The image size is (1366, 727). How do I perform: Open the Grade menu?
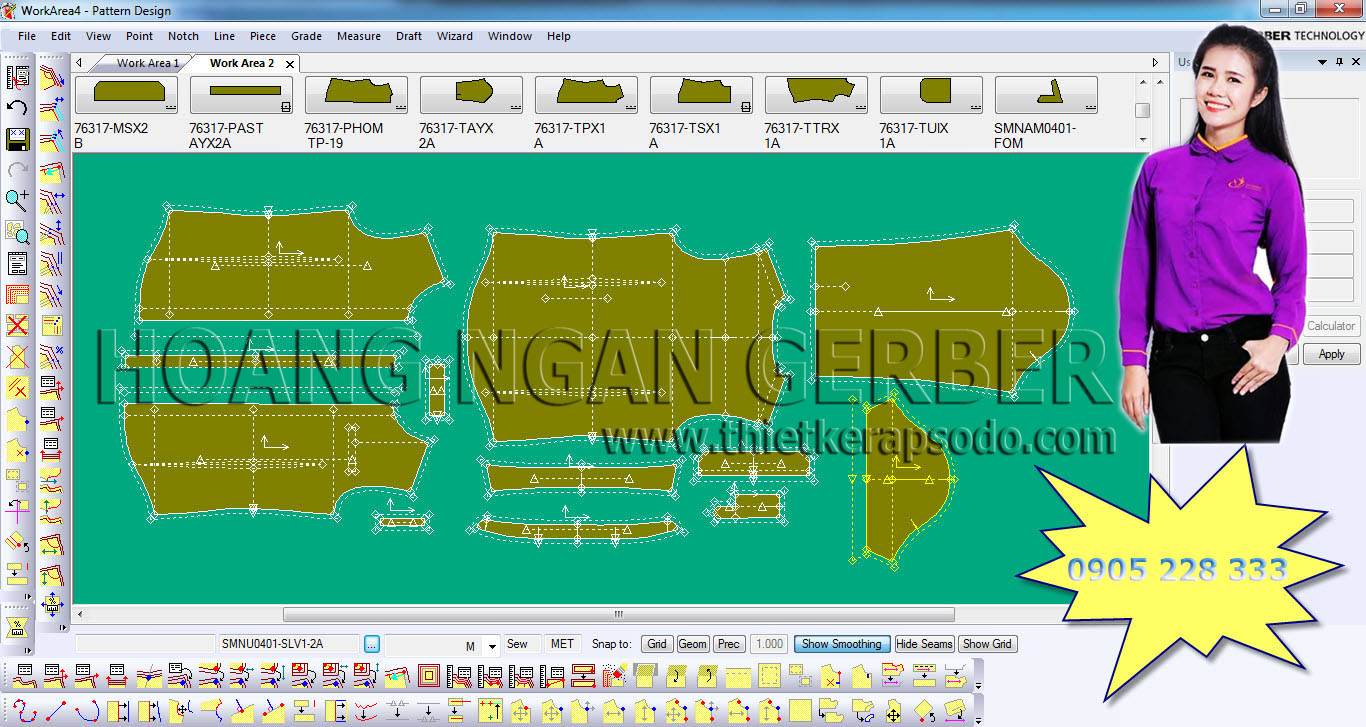coord(306,36)
